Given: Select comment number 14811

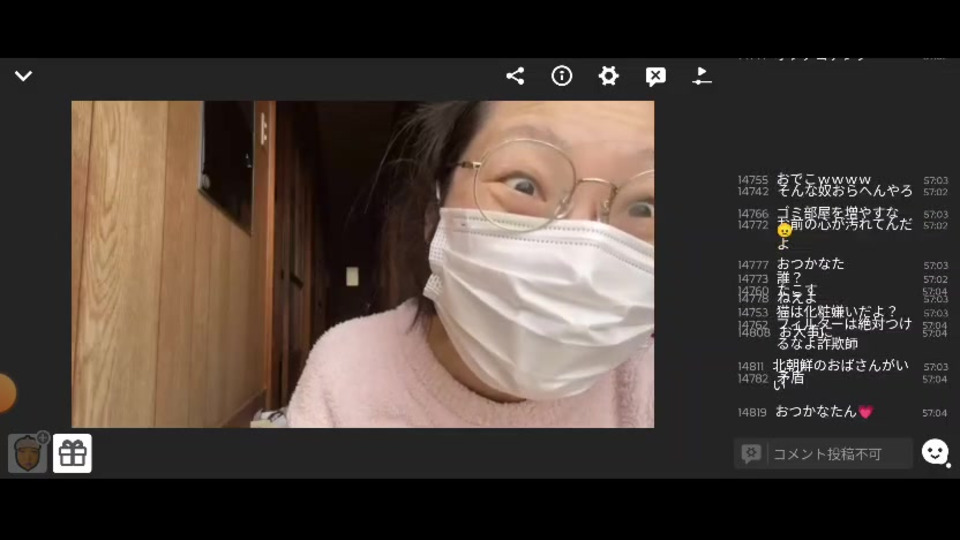Looking at the screenshot, I should pos(751,367).
